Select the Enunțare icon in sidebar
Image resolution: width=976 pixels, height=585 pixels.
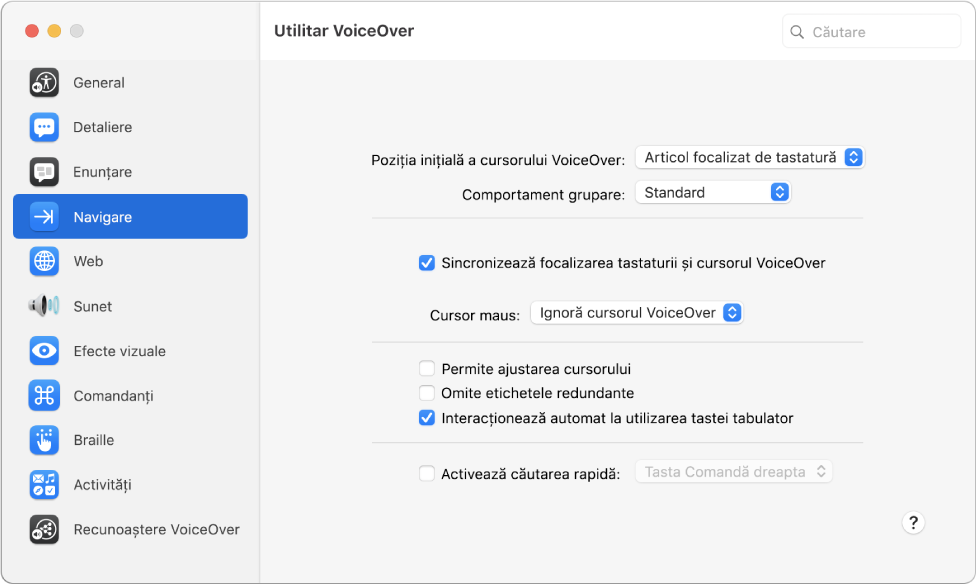44,172
